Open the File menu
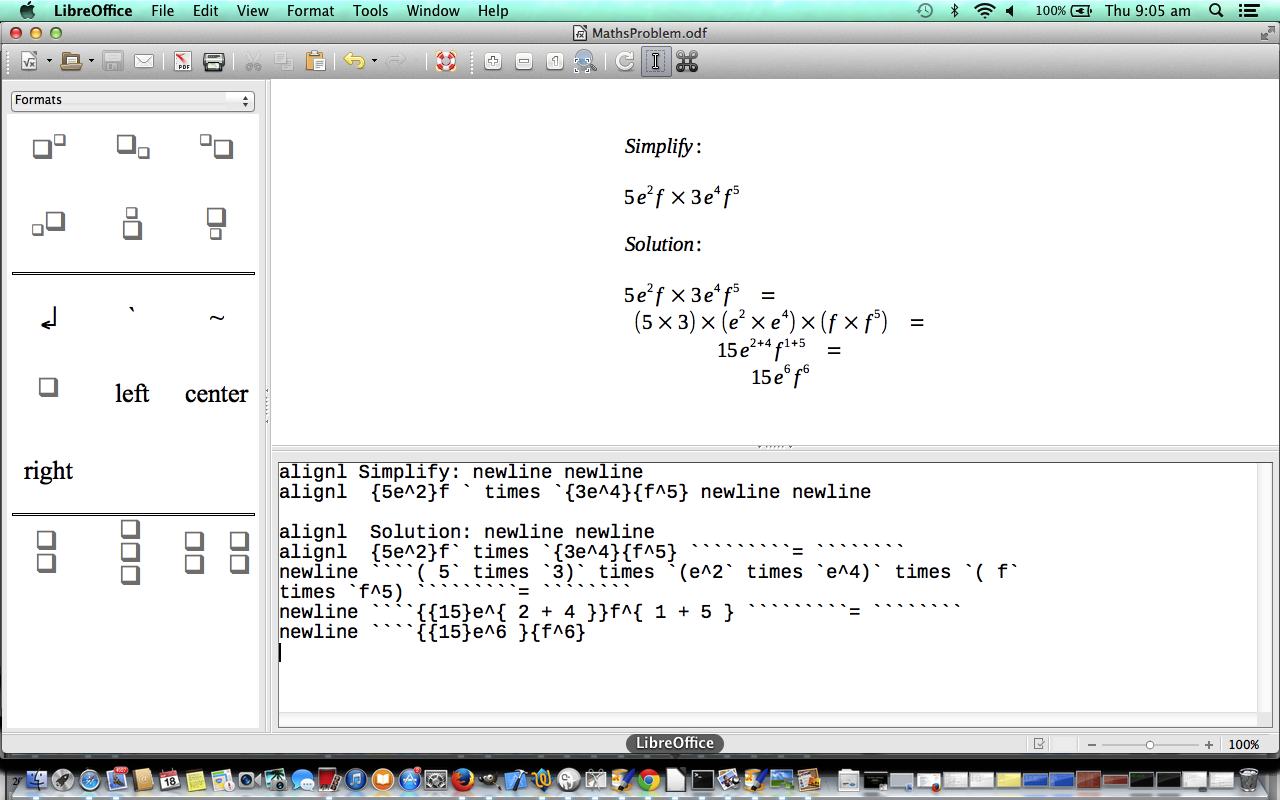1280x800 pixels. click(x=162, y=10)
